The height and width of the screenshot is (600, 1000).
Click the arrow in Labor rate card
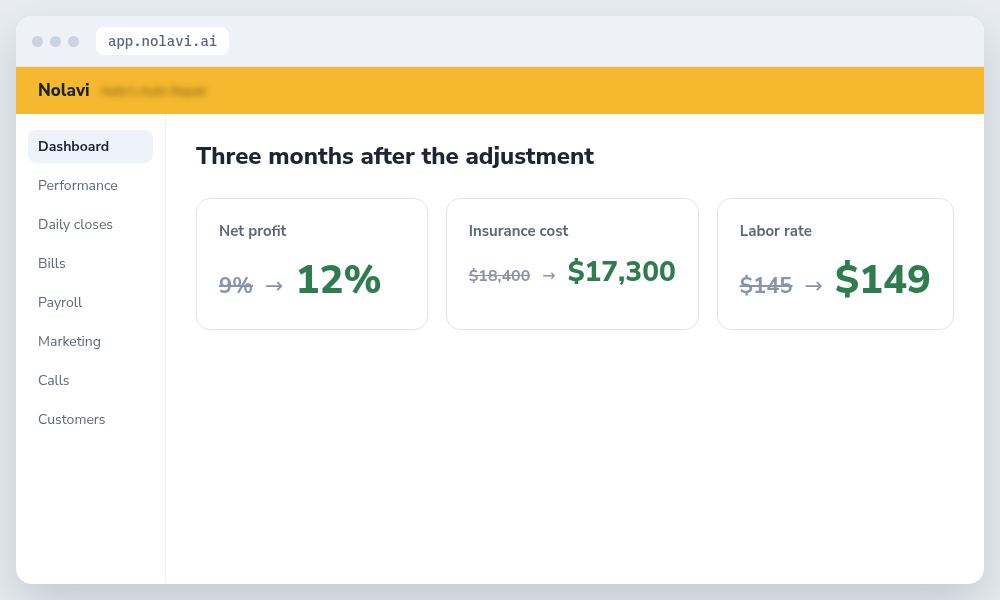(x=814, y=286)
